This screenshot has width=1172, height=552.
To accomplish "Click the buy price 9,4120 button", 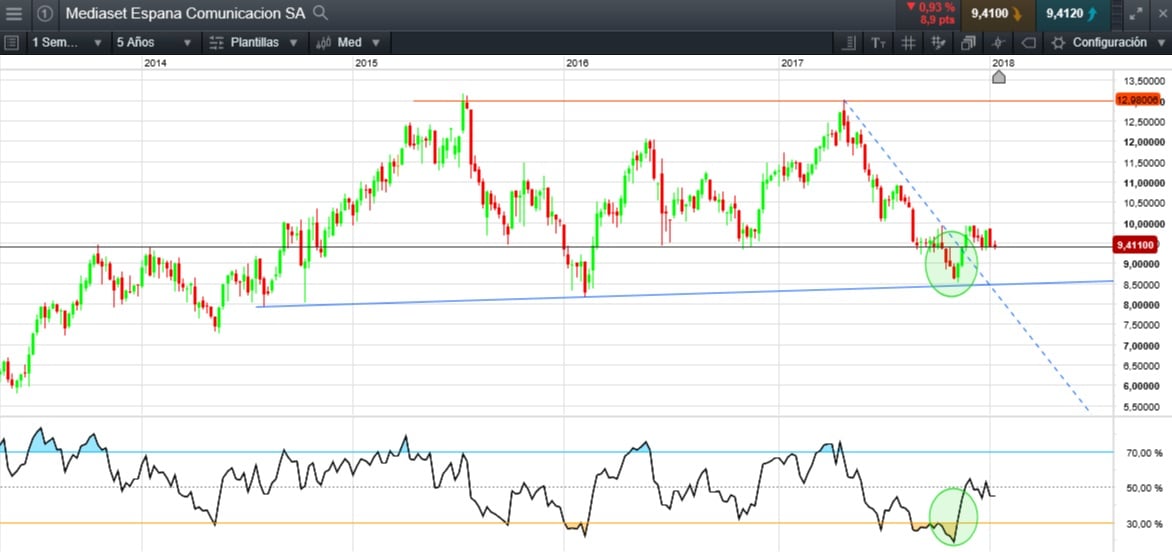I will (x=1069, y=14).
